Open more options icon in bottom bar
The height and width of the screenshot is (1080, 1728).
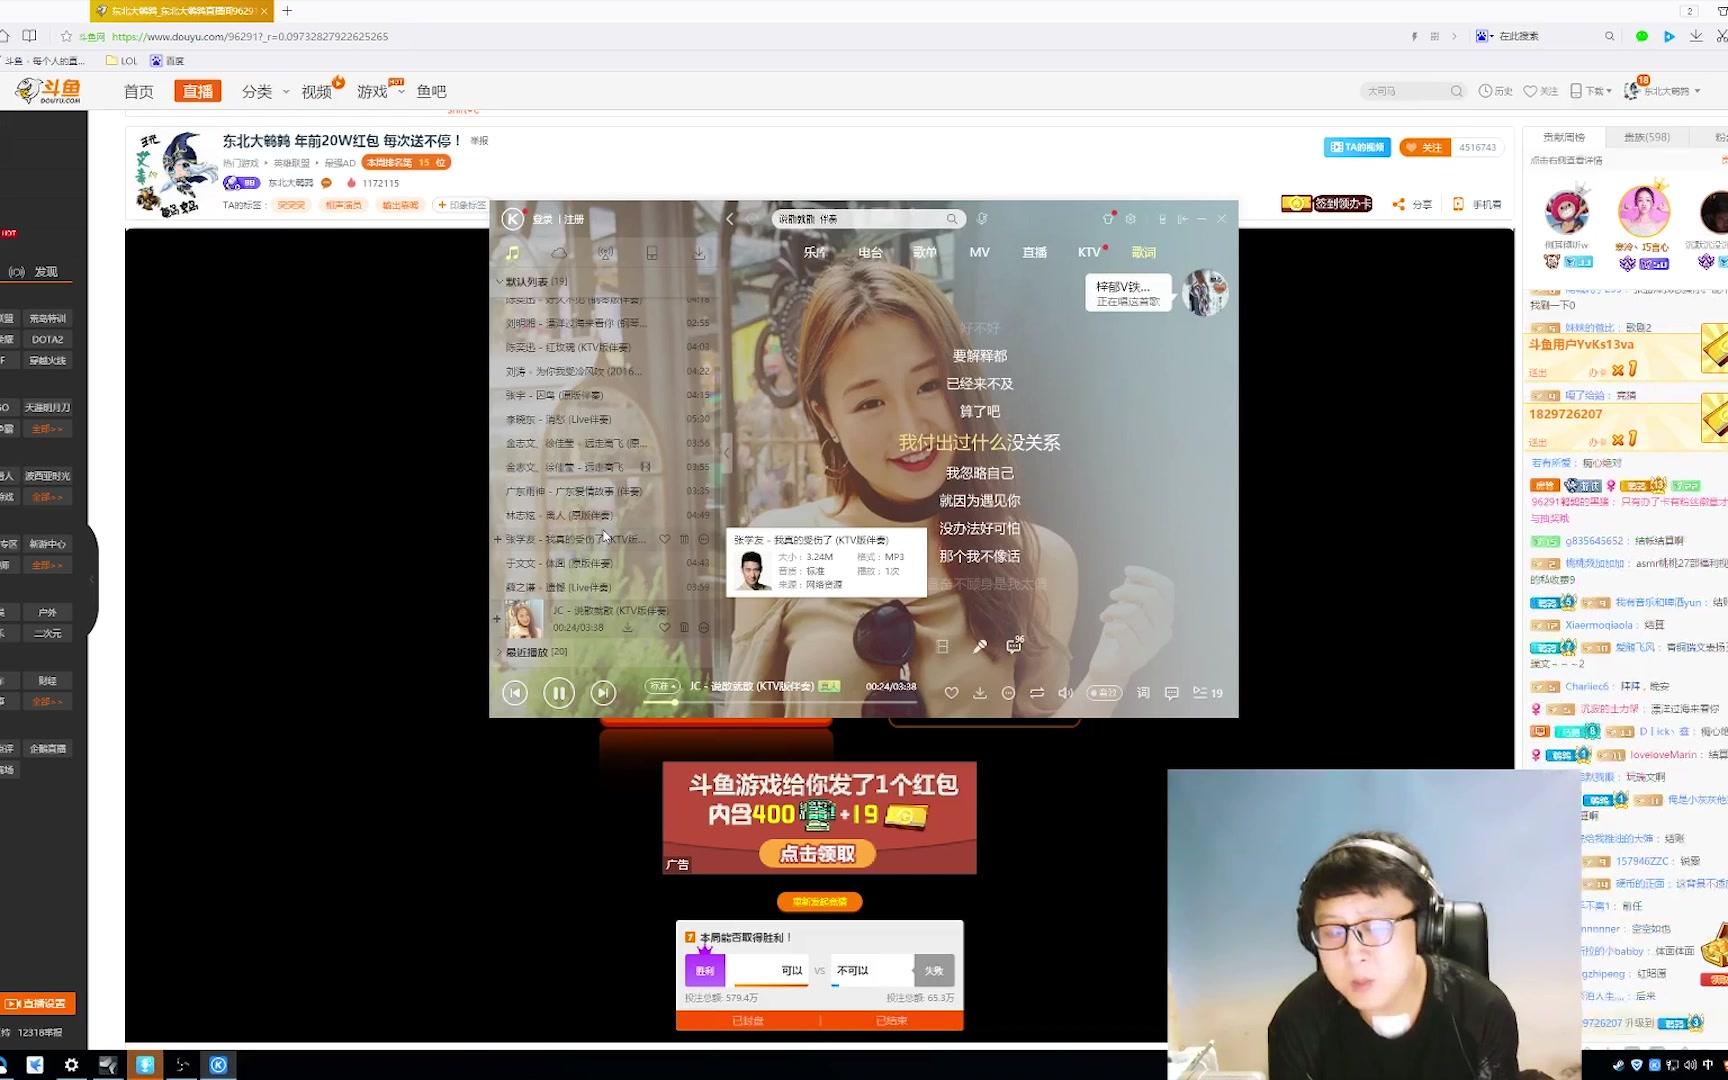(x=1008, y=693)
